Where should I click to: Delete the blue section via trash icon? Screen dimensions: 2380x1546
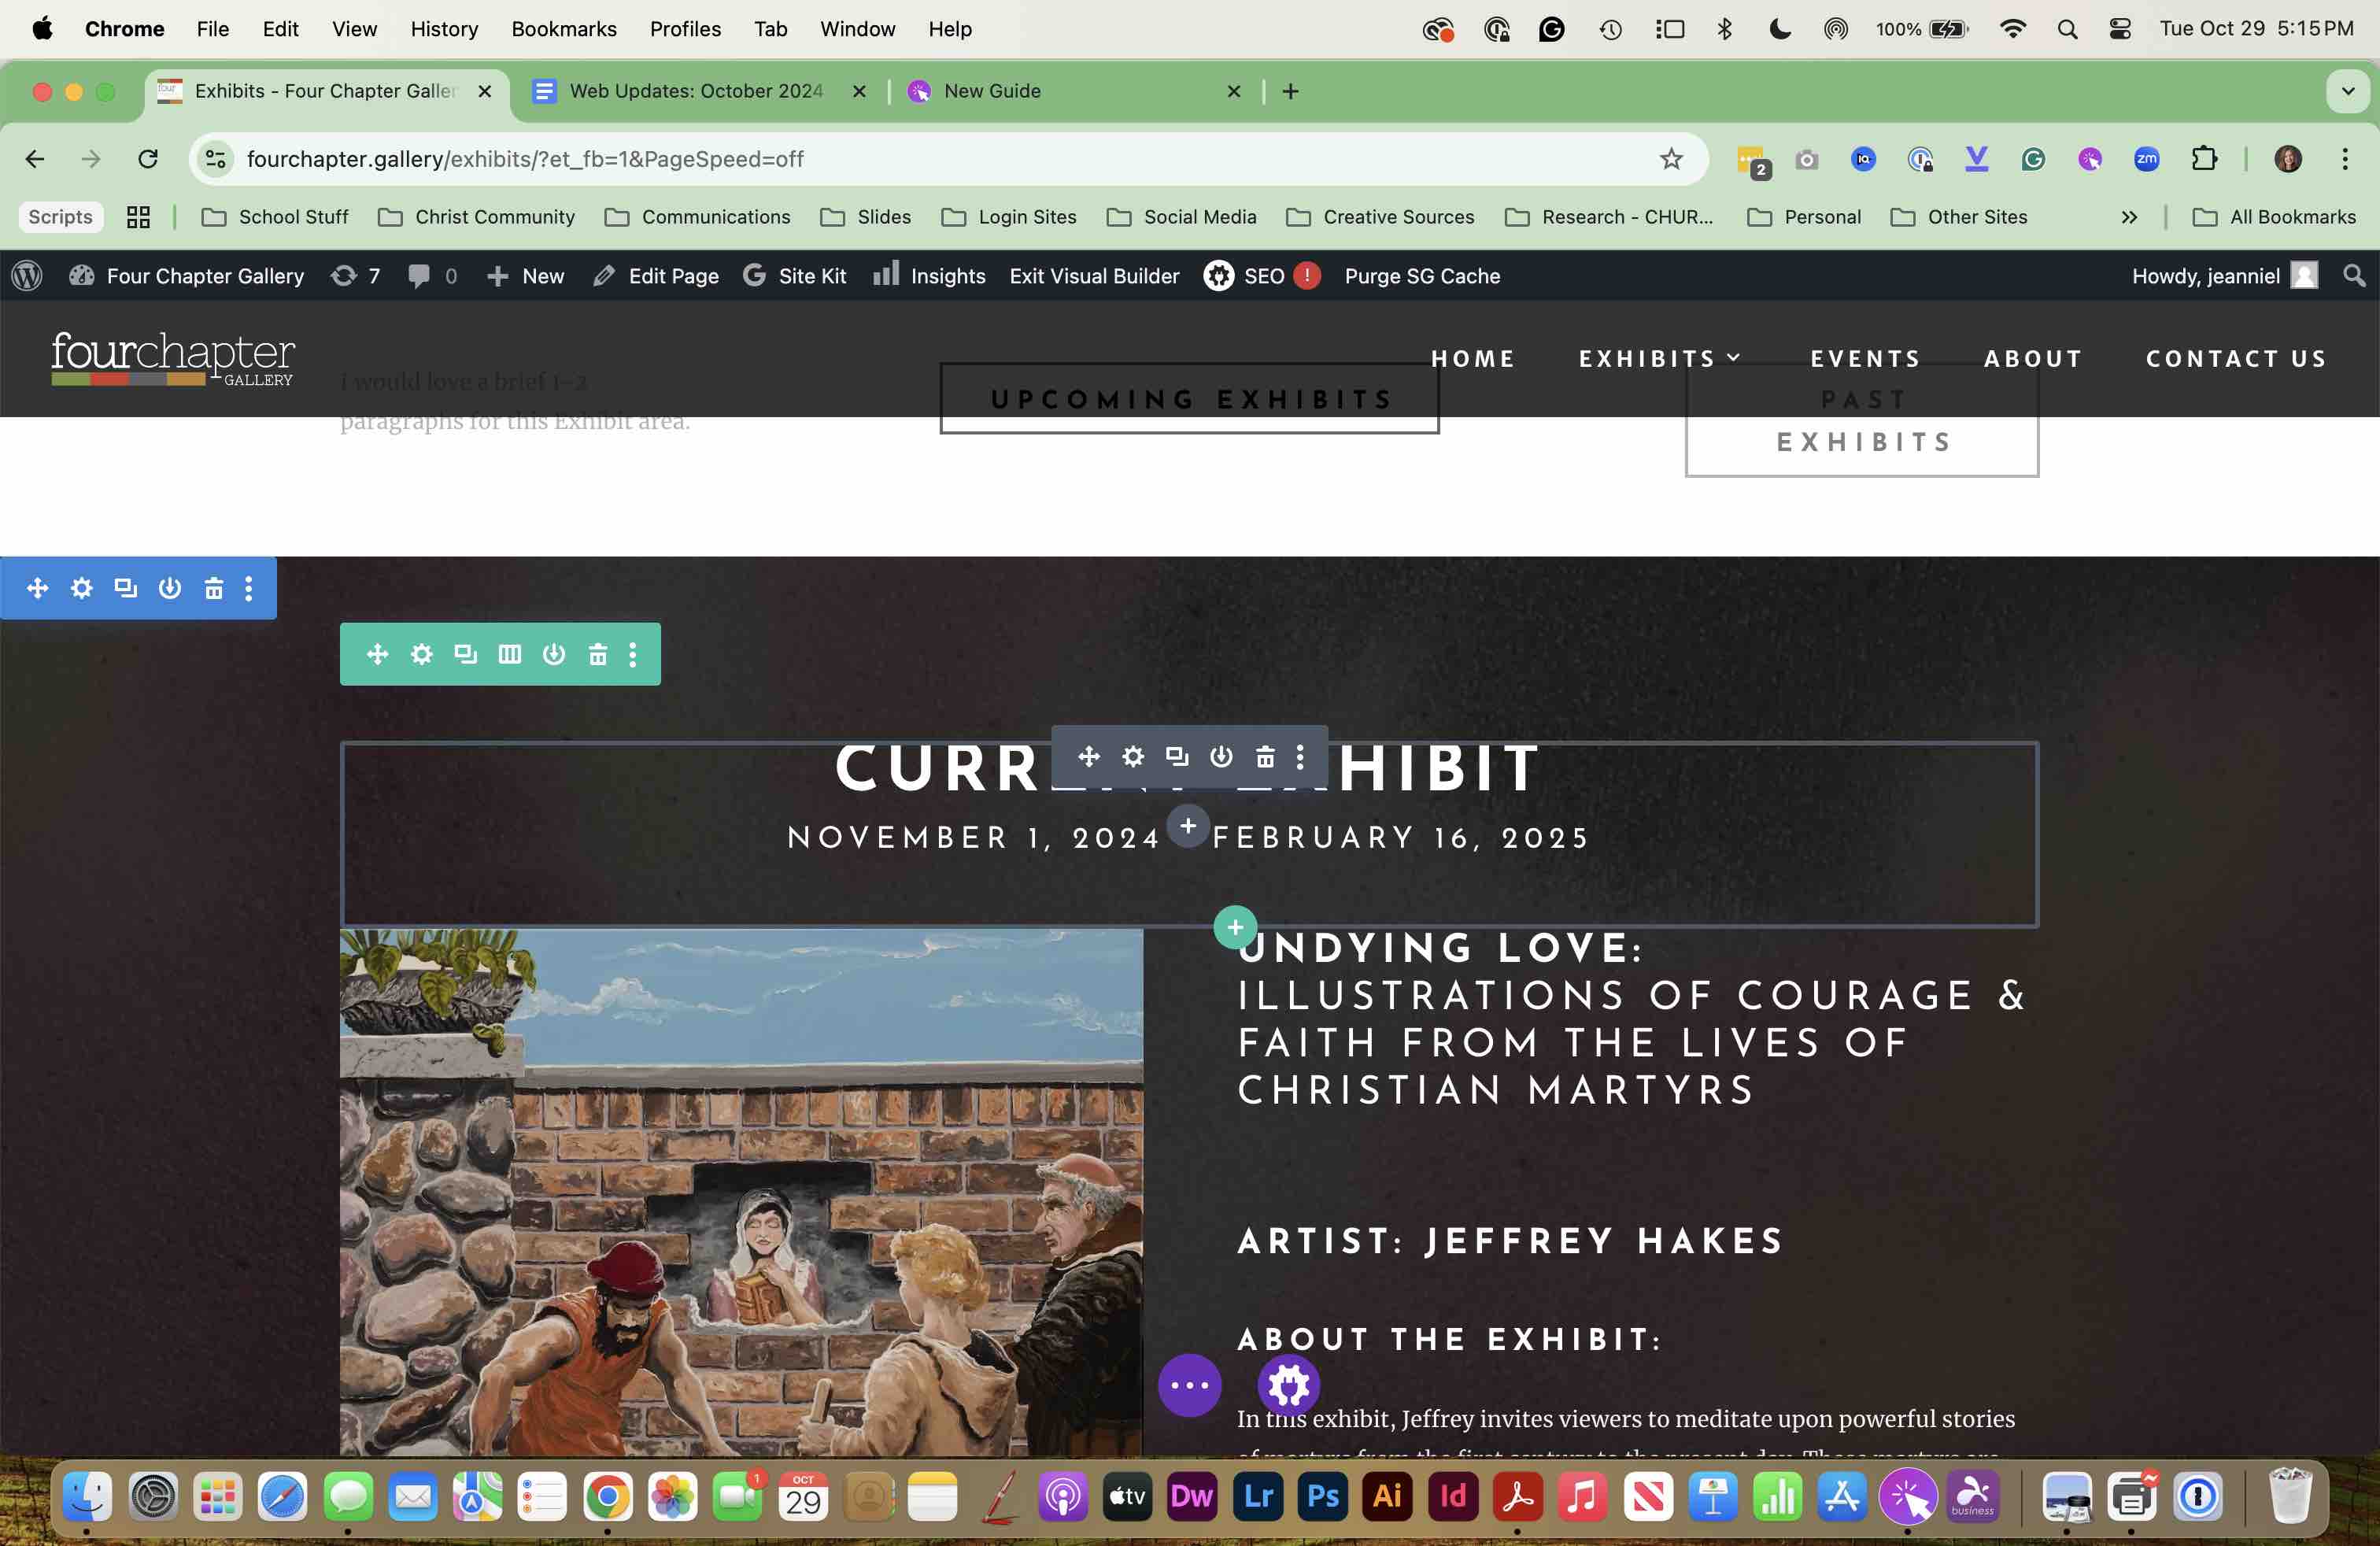214,588
